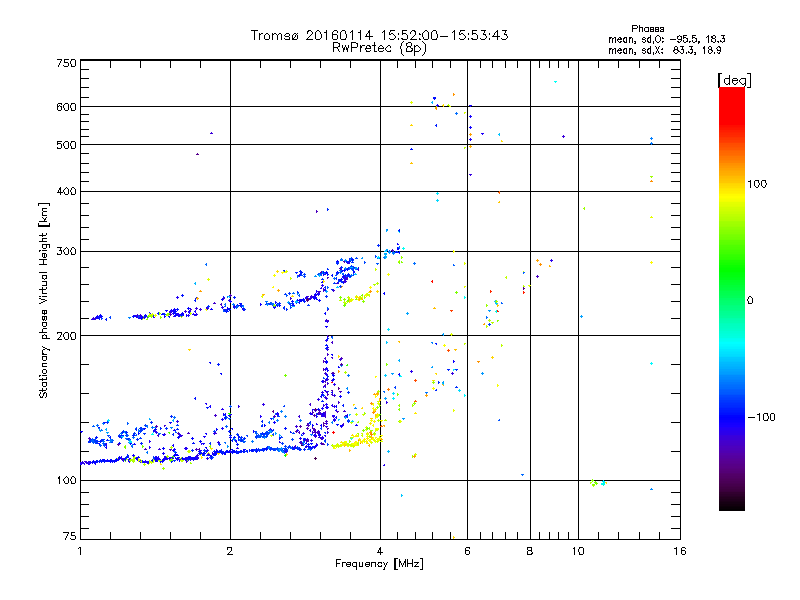Click the 'Phases' header text
Image resolution: width=800 pixels, height=600 pixels.
pos(647,29)
